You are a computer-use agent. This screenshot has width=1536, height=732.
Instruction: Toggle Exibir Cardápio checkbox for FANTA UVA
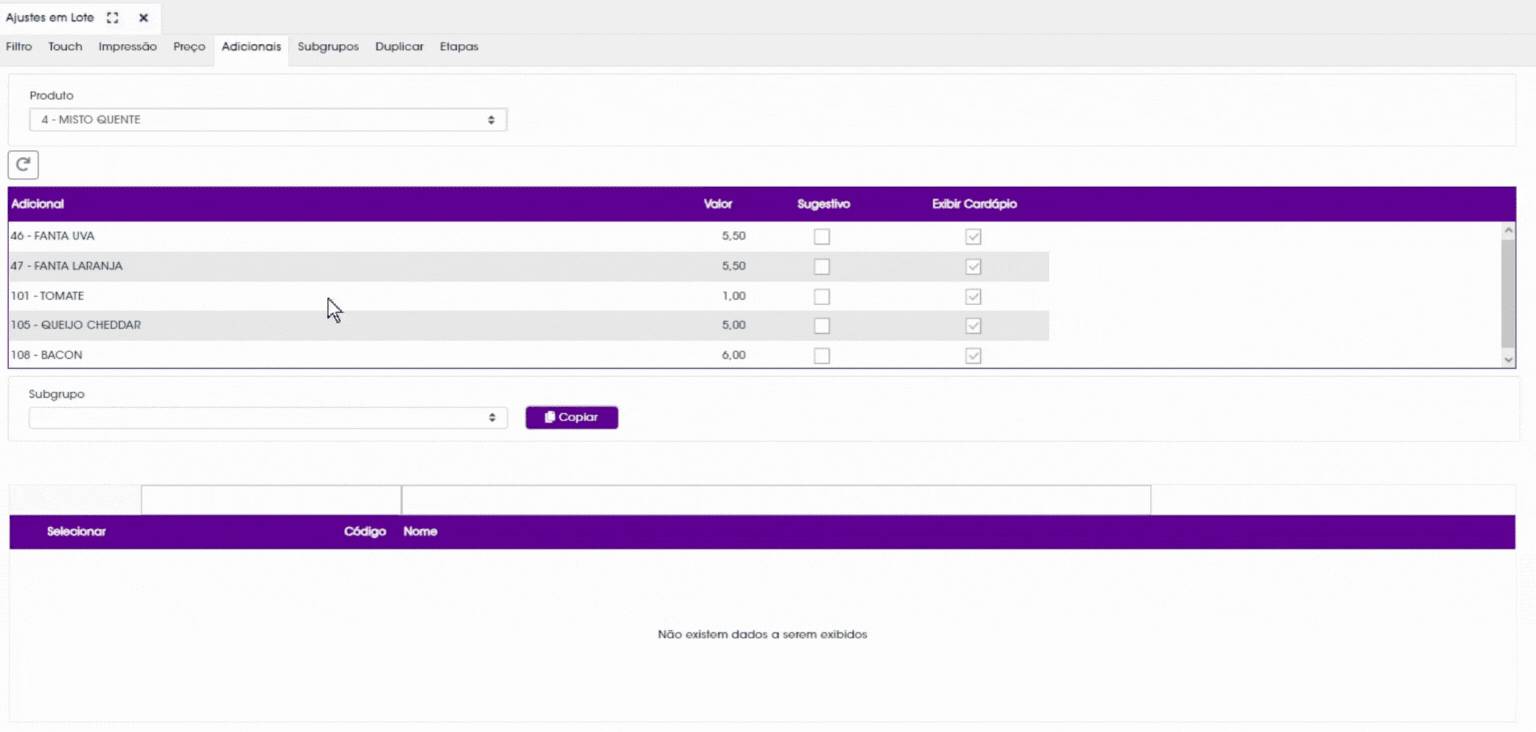973,237
